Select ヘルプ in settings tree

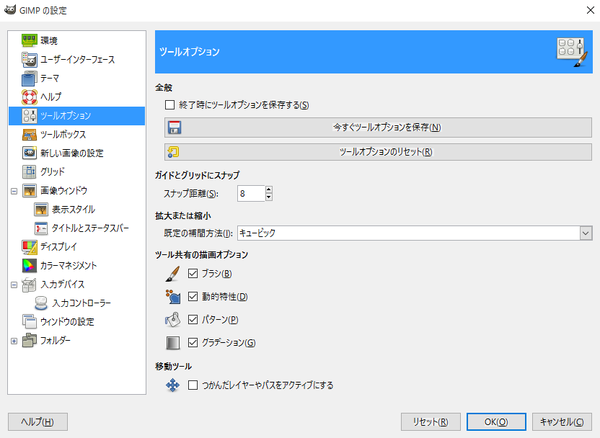(x=51, y=97)
